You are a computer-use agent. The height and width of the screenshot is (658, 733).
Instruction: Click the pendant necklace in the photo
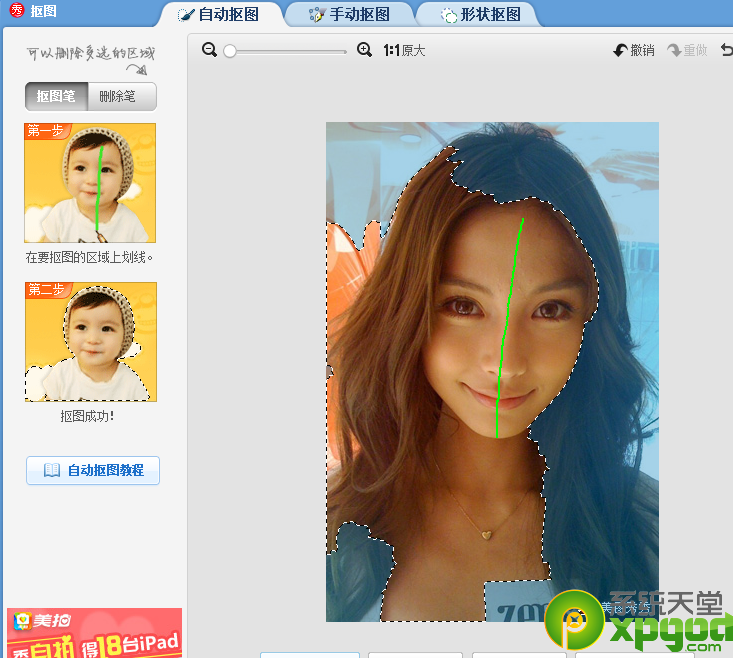point(487,533)
